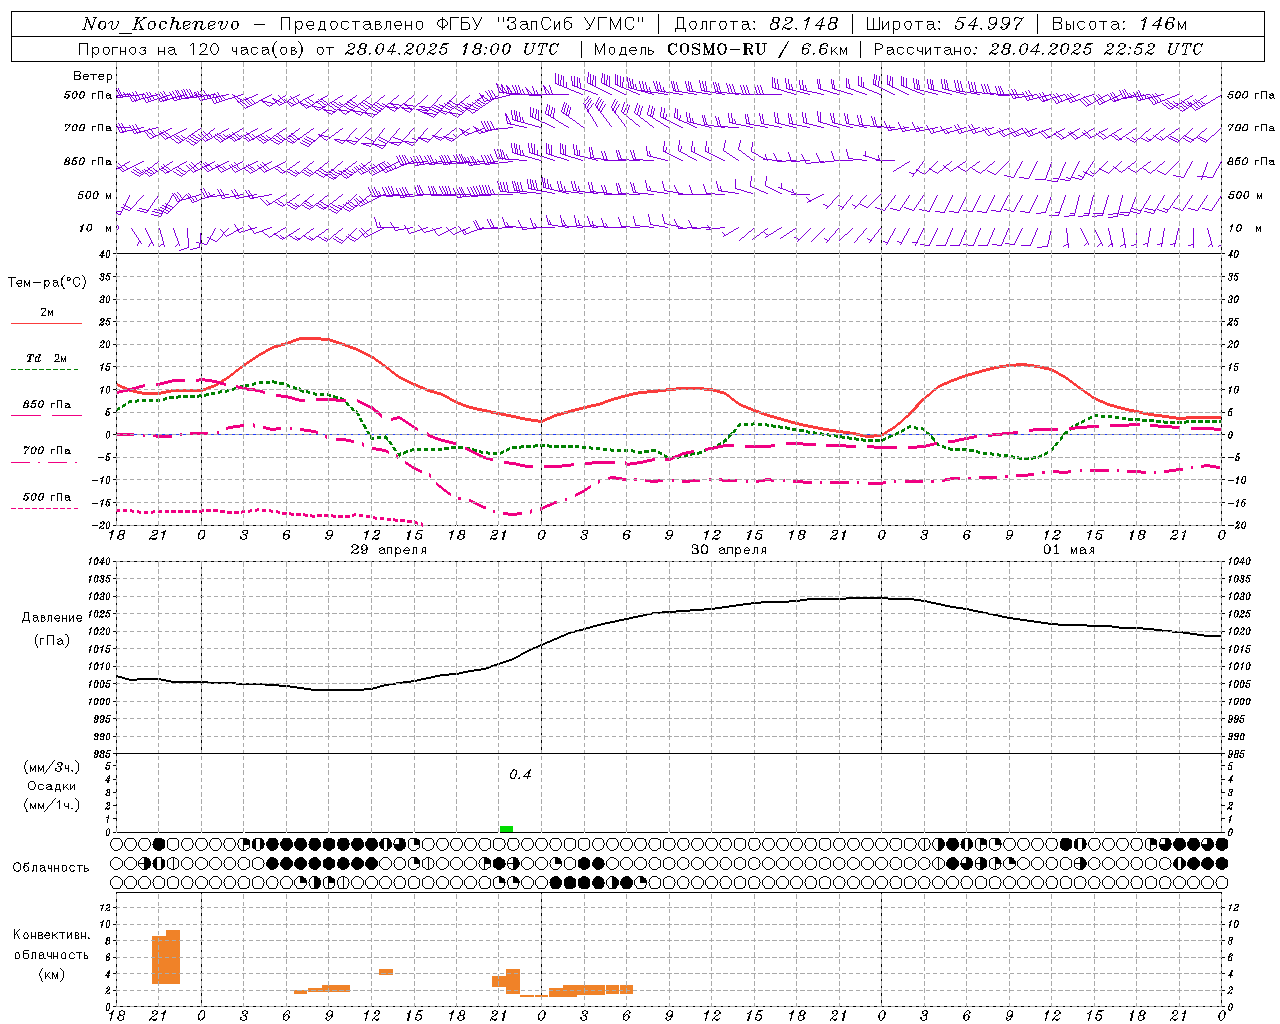Click the '30 апреля' date label
This screenshot has width=1280, height=1024.
(x=729, y=550)
